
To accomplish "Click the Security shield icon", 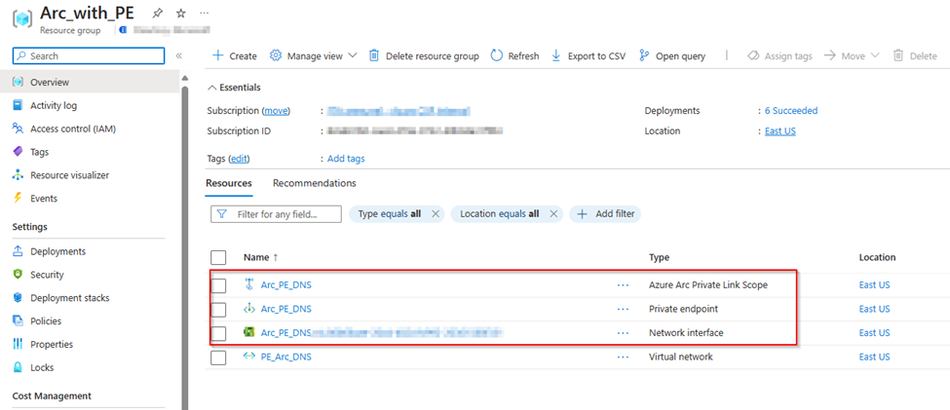I will tap(18, 274).
